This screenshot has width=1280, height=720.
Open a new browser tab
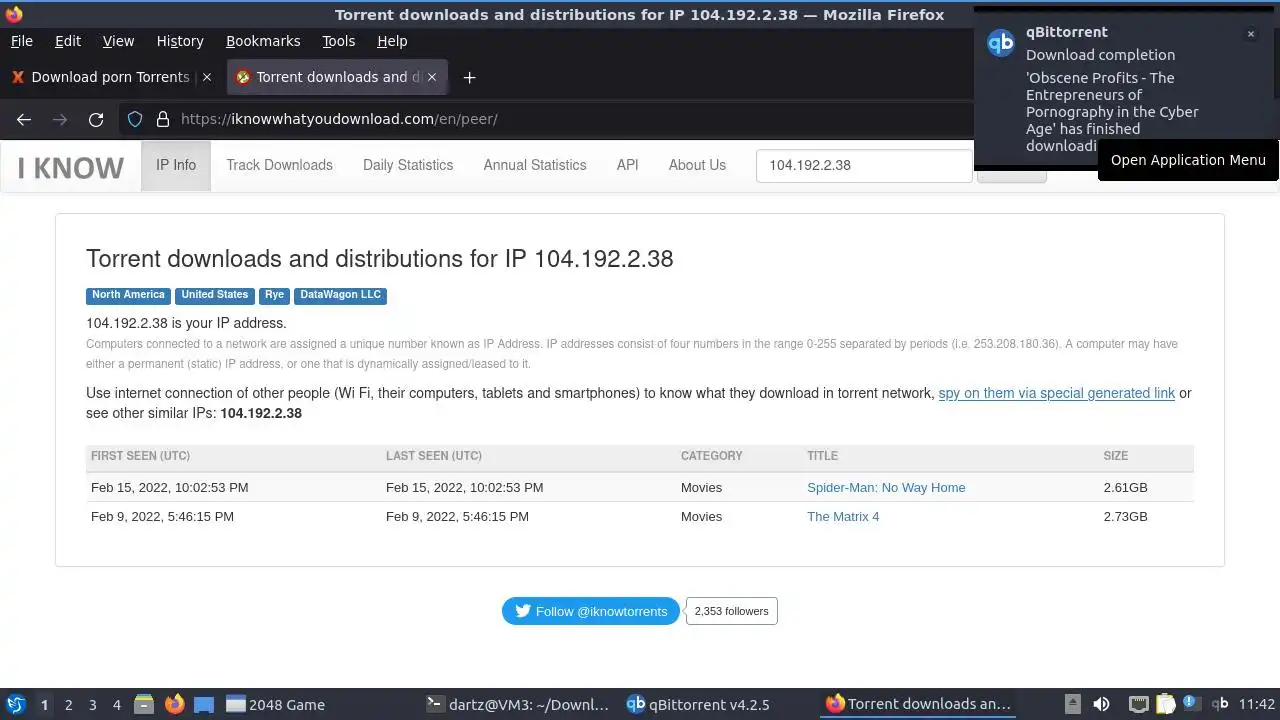469,77
